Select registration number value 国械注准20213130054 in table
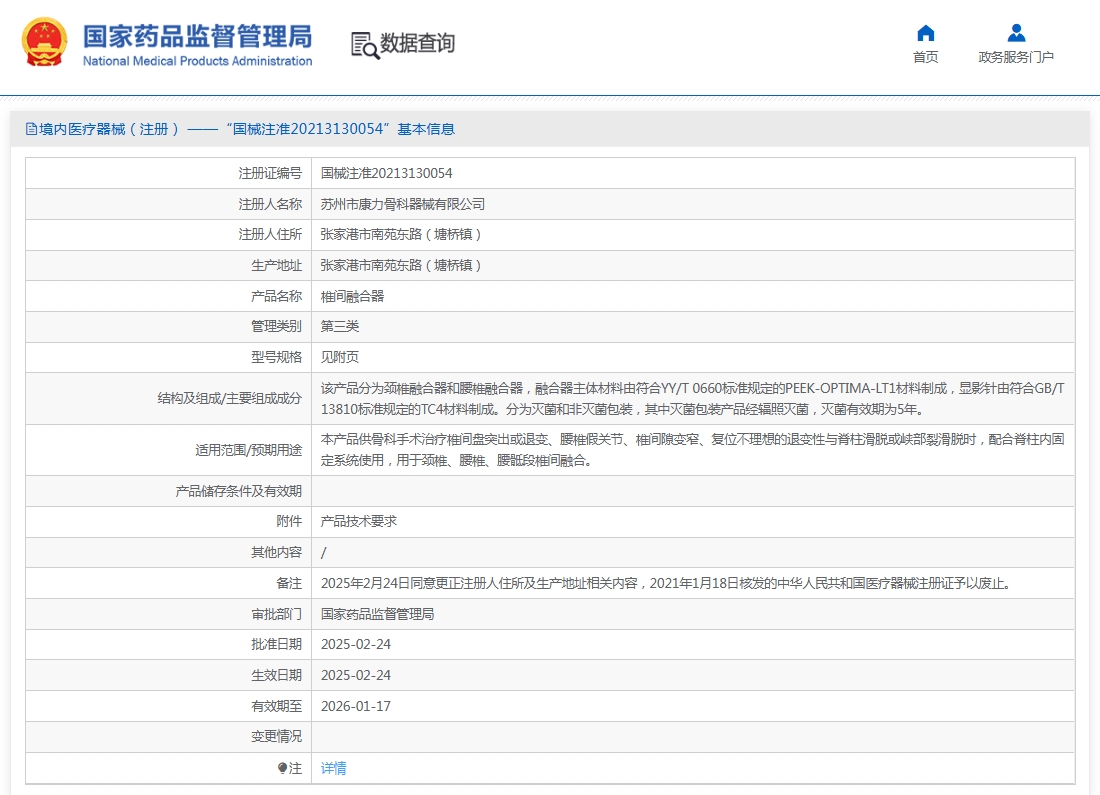This screenshot has height=795, width=1100. [387, 173]
